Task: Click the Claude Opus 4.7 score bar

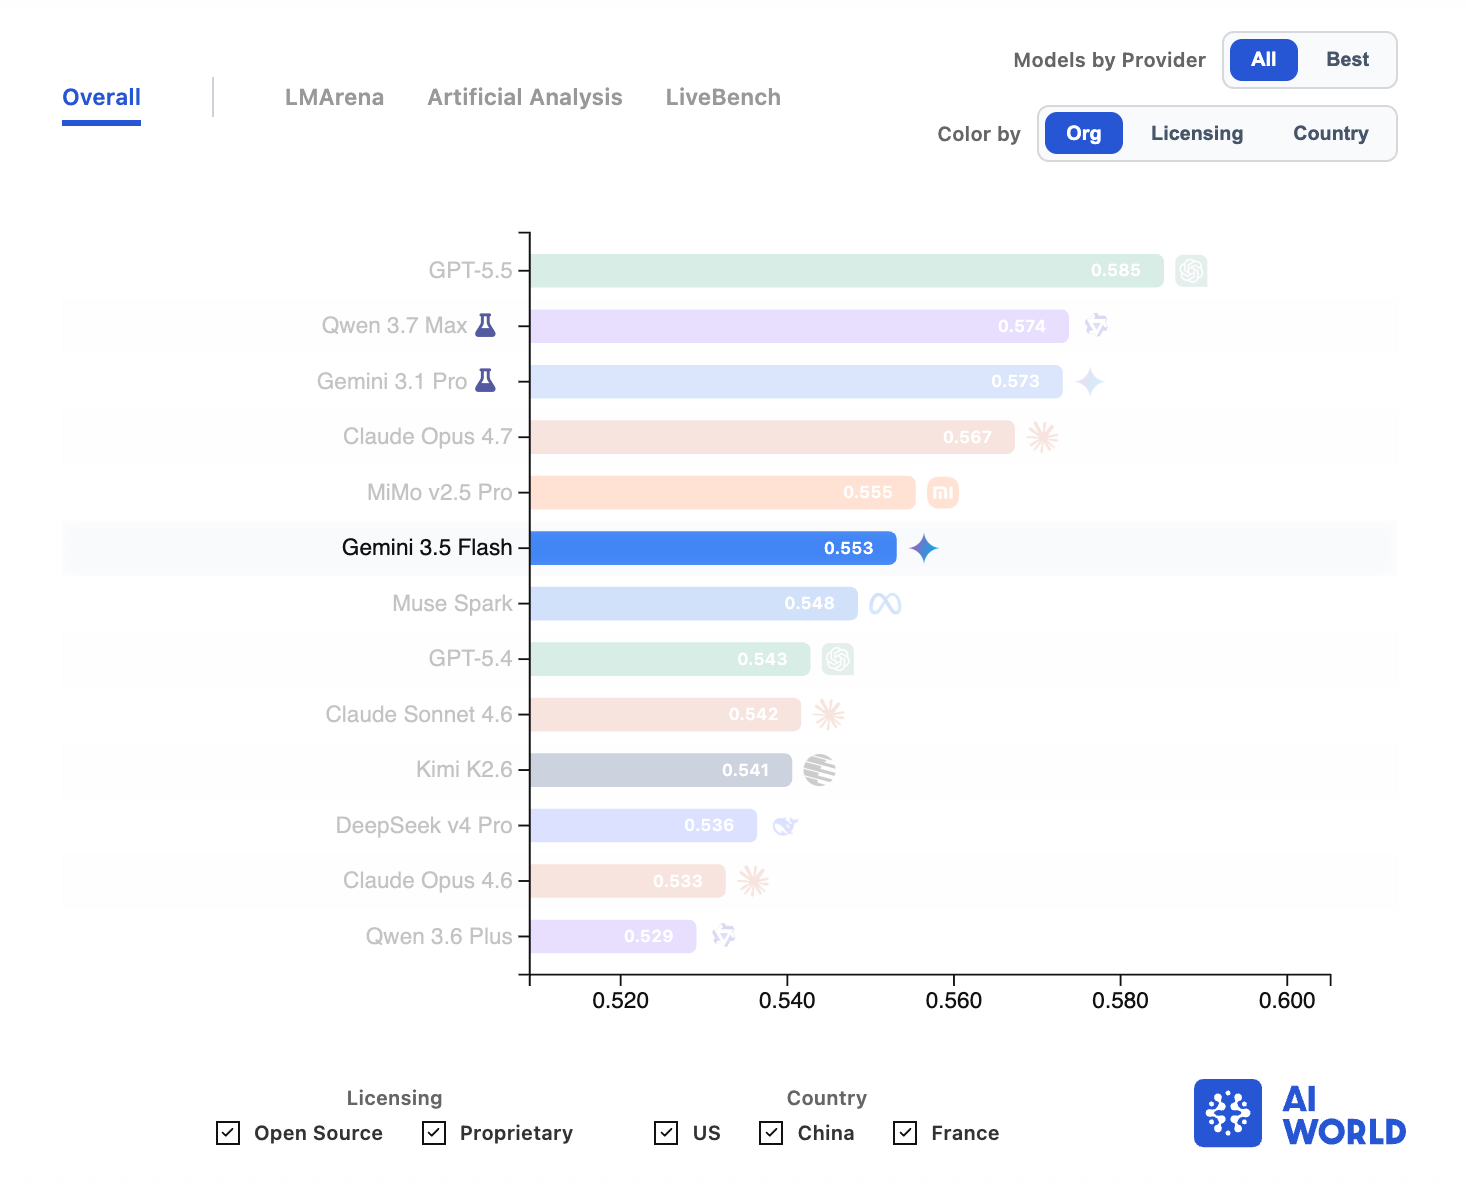Action: click(773, 437)
